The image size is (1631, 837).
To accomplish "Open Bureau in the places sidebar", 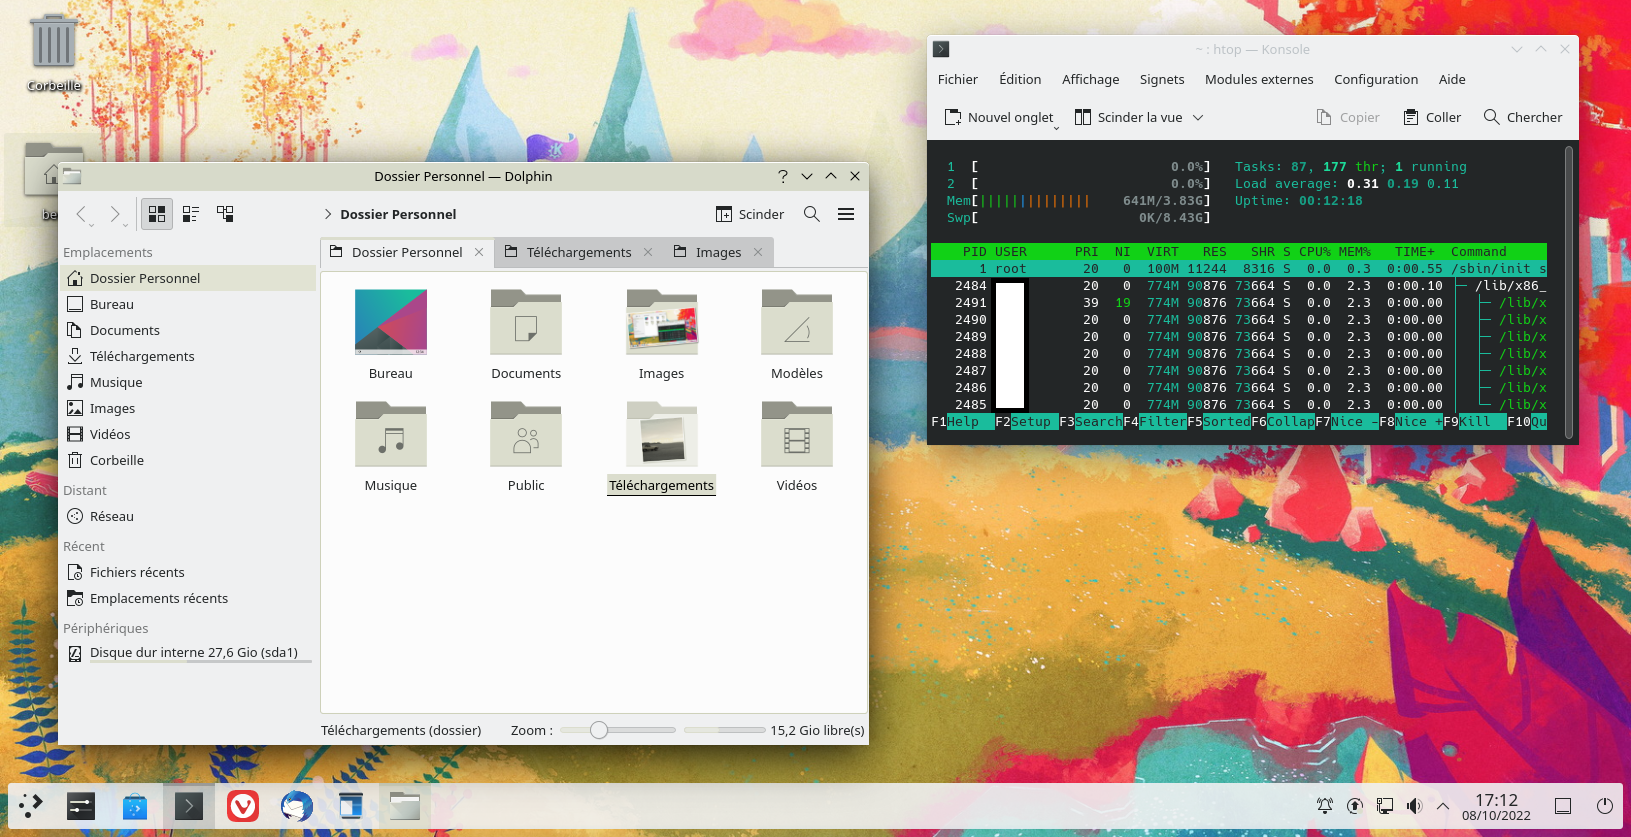I will 188,304.
